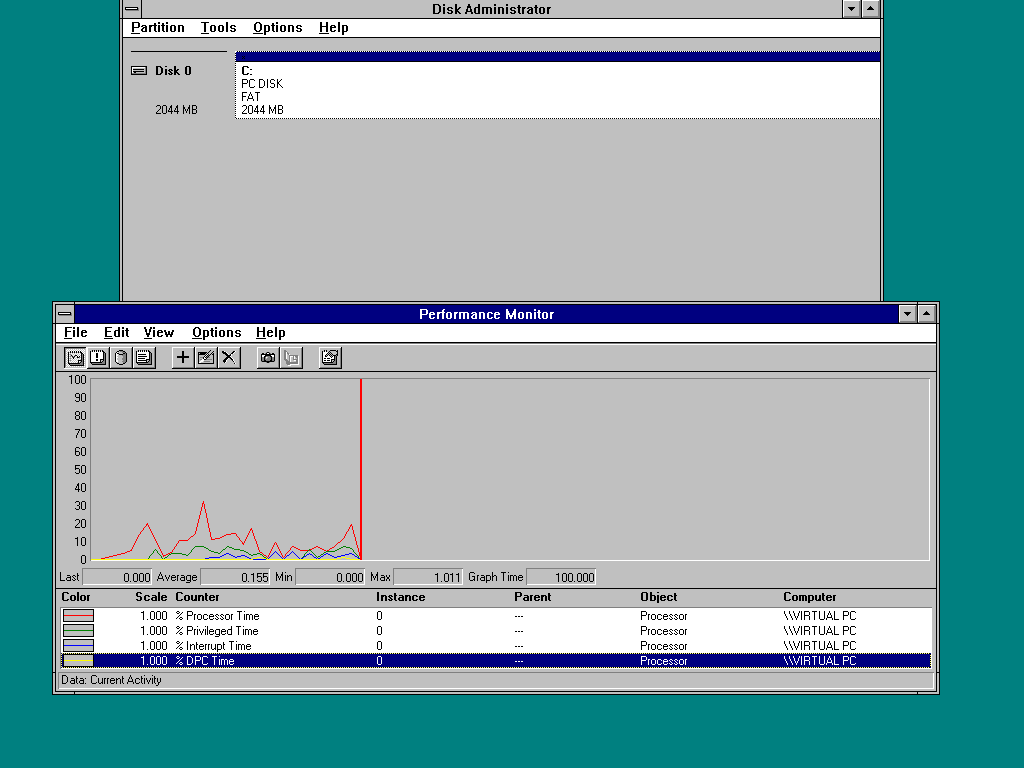Select the % Privileged Time counter row
The image size is (1024, 768).
(x=496, y=630)
